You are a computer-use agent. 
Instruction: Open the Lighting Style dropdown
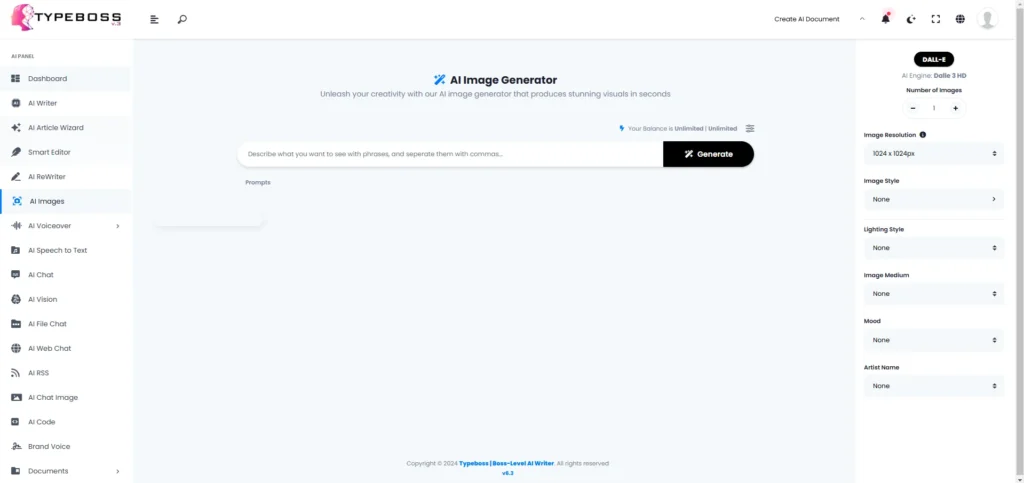tap(933, 247)
